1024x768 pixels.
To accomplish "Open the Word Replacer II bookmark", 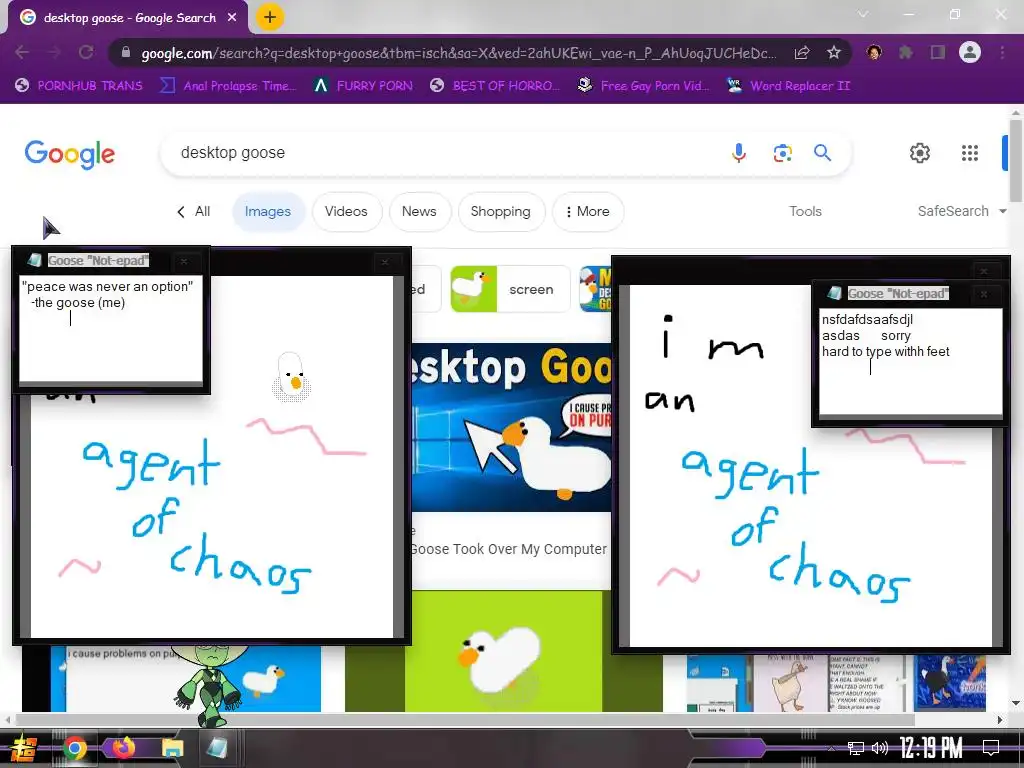I will click(x=788, y=86).
